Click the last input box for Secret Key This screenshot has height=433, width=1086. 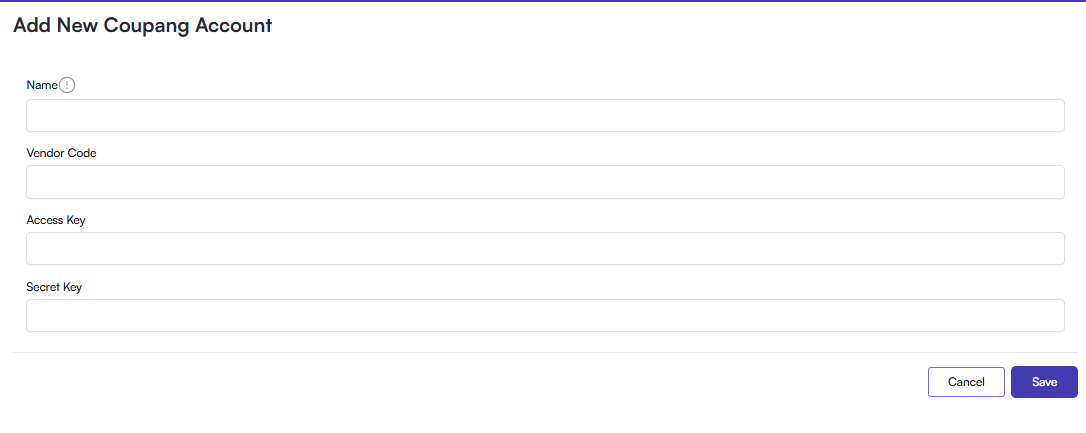point(545,316)
